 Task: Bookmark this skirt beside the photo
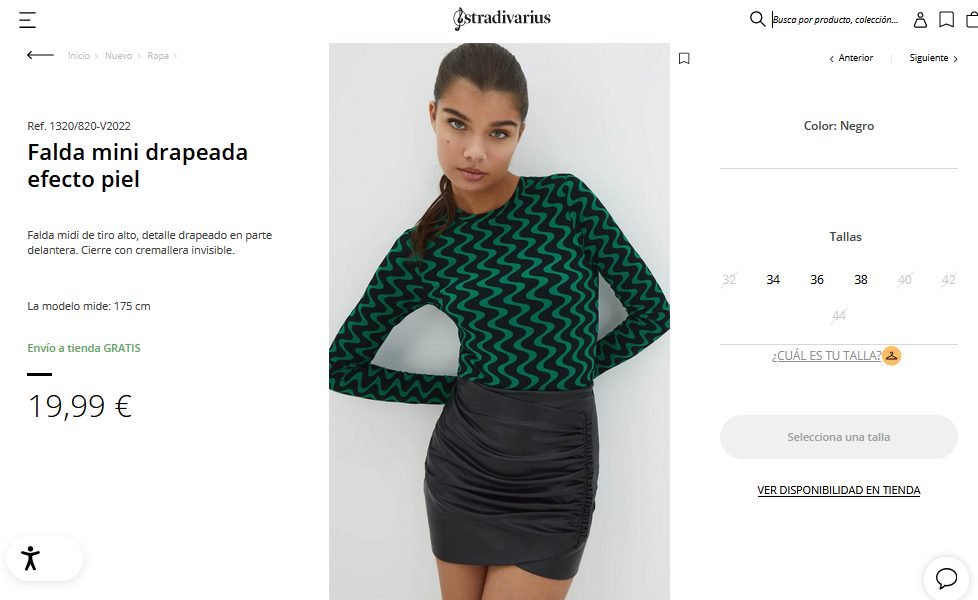[x=684, y=59]
